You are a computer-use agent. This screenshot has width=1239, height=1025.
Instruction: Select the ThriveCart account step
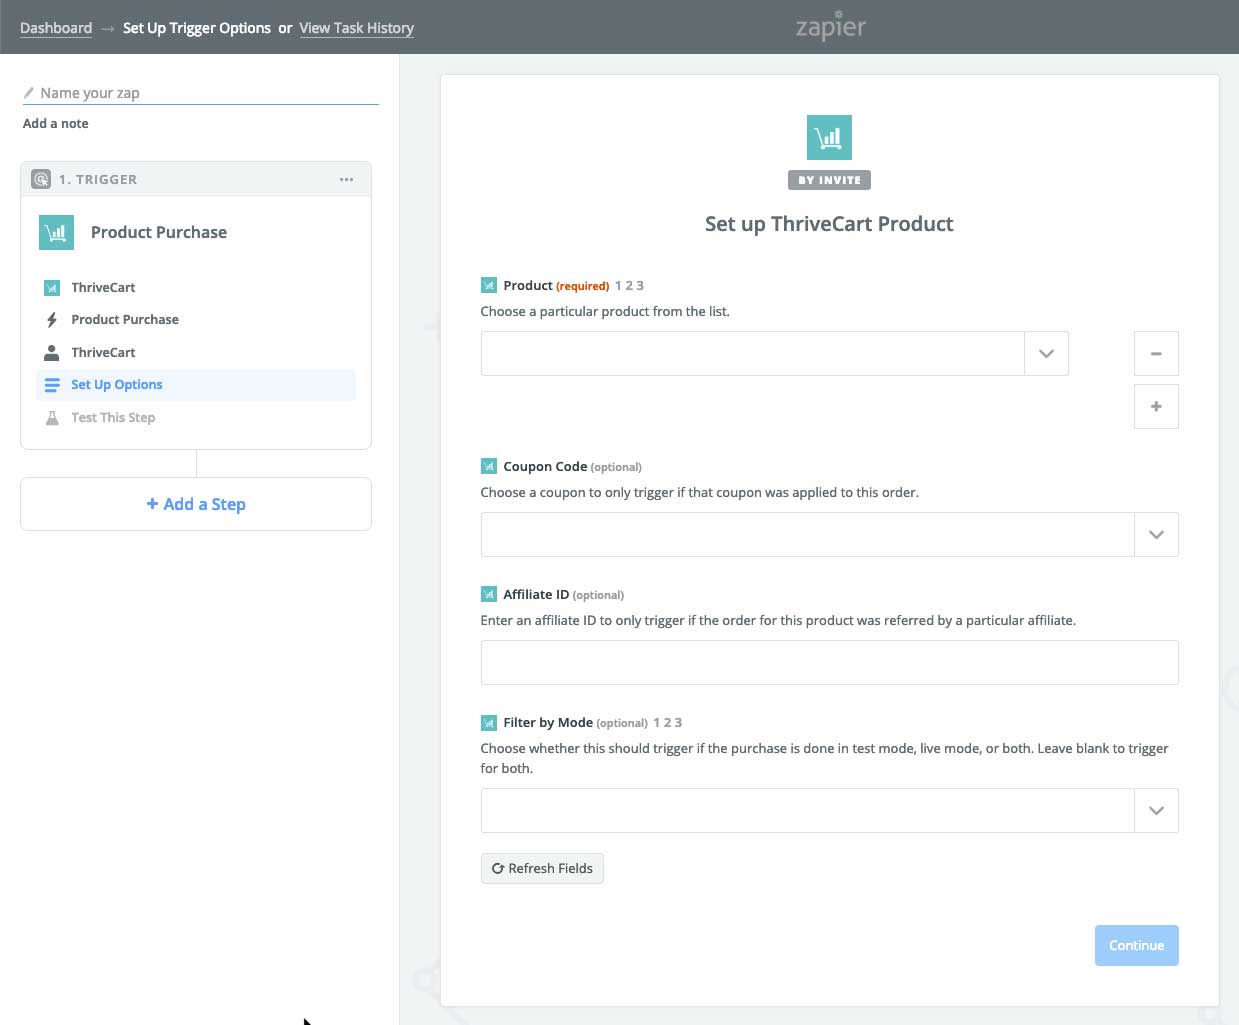(x=196, y=353)
